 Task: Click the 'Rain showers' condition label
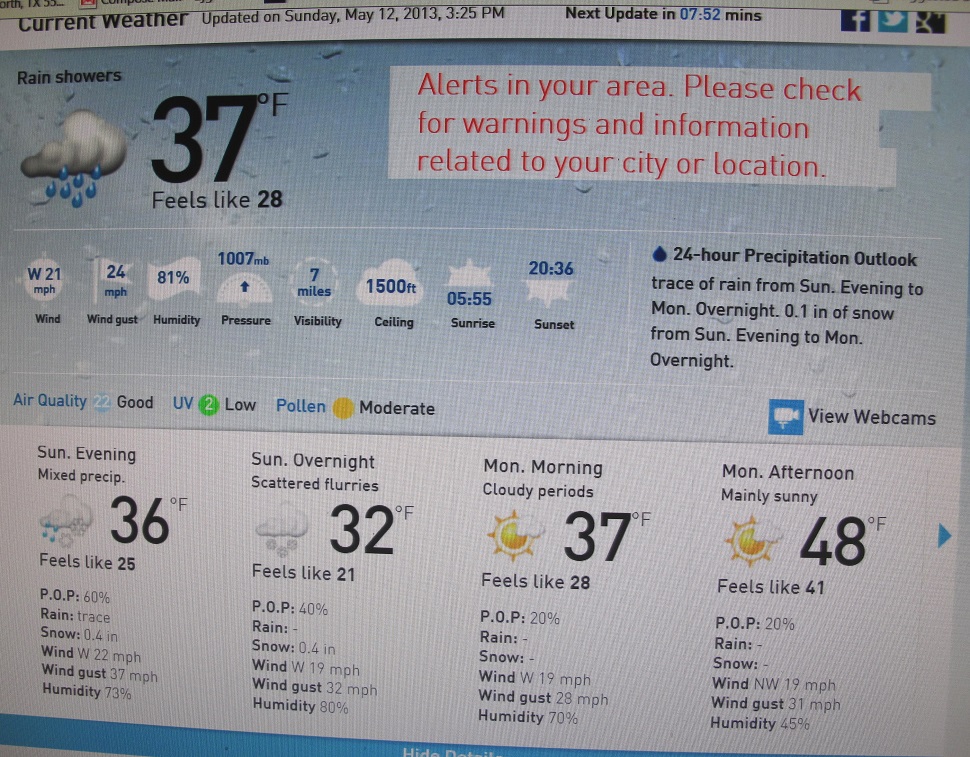[69, 77]
